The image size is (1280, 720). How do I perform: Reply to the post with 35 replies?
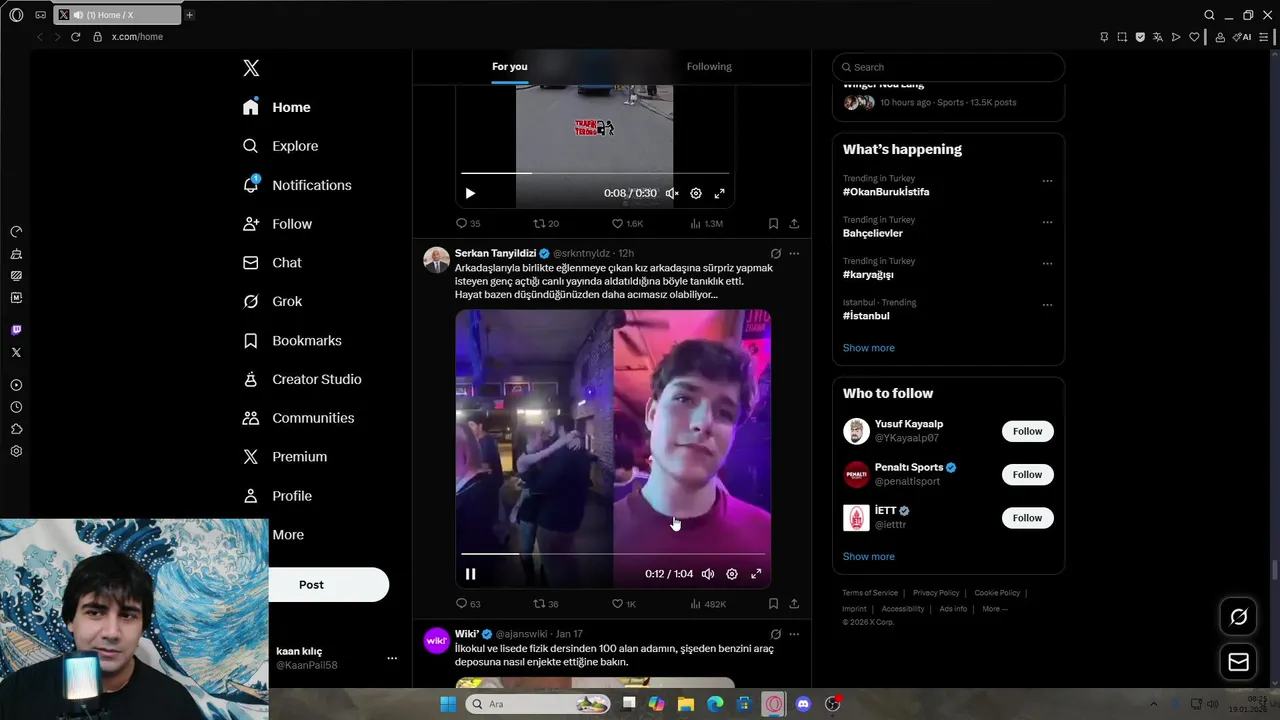pos(468,224)
